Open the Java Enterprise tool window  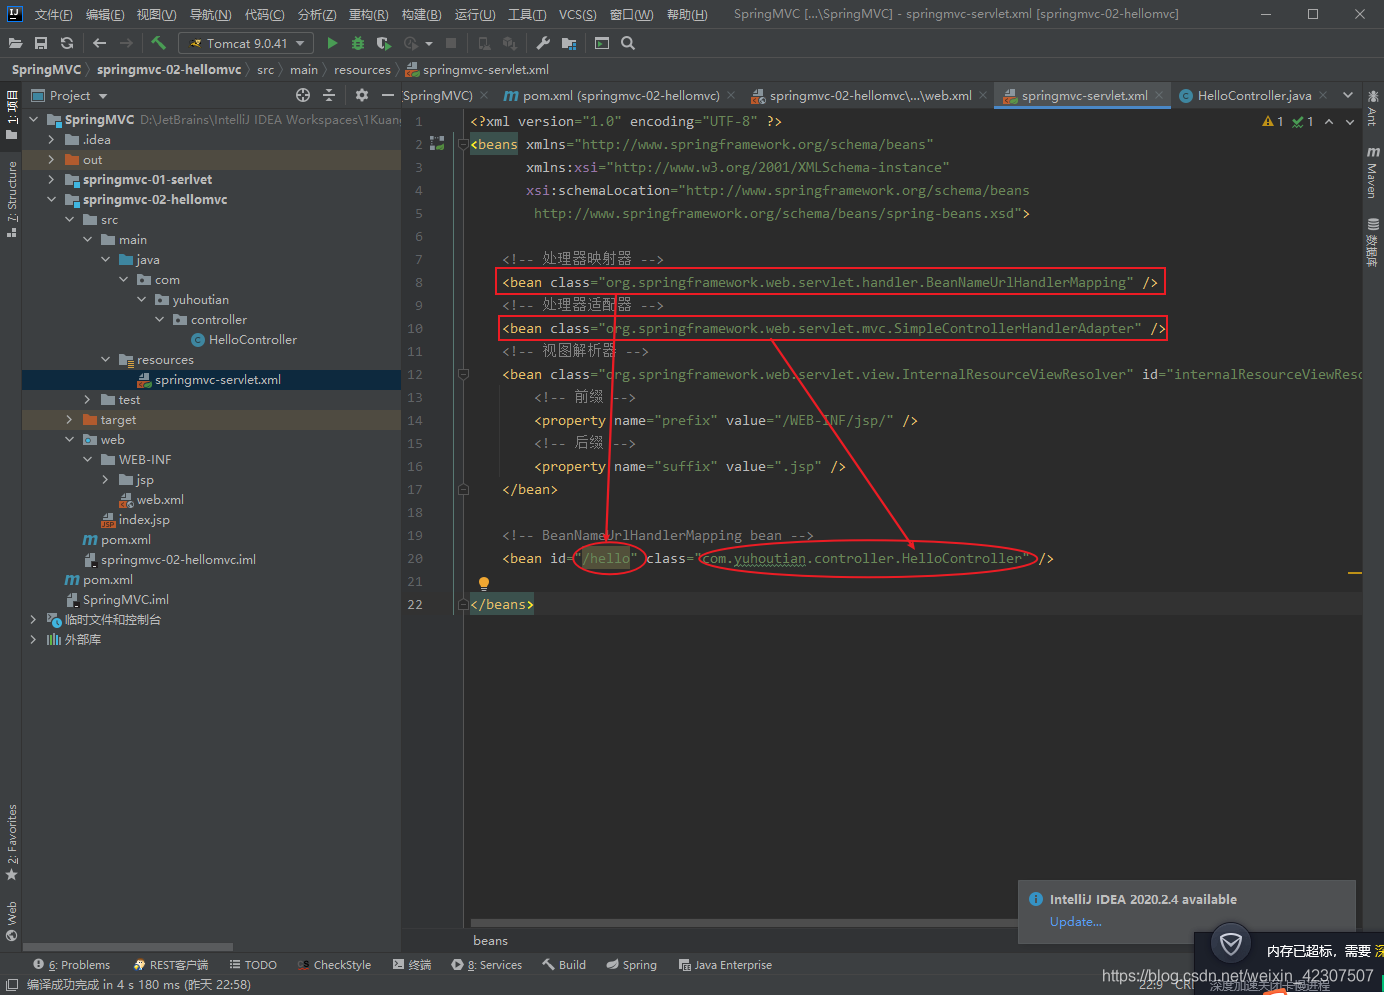coord(725,965)
